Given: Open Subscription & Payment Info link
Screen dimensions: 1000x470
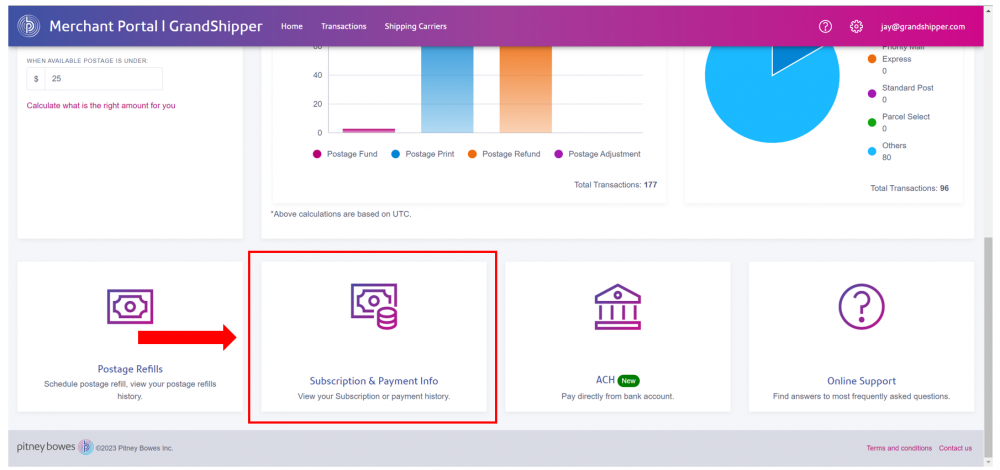Looking at the screenshot, I should point(374,381).
